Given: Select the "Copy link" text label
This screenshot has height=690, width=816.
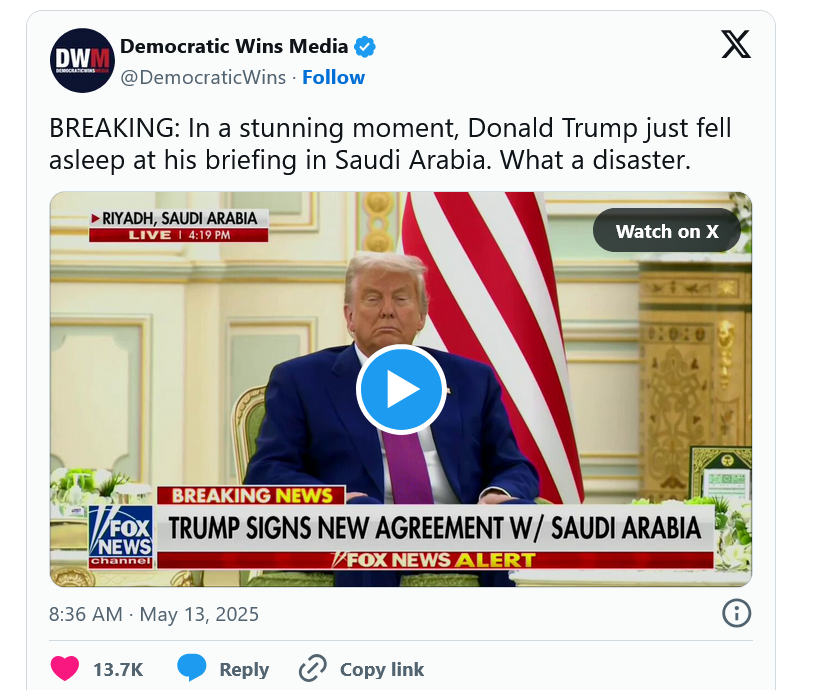Looking at the screenshot, I should pos(382,669).
